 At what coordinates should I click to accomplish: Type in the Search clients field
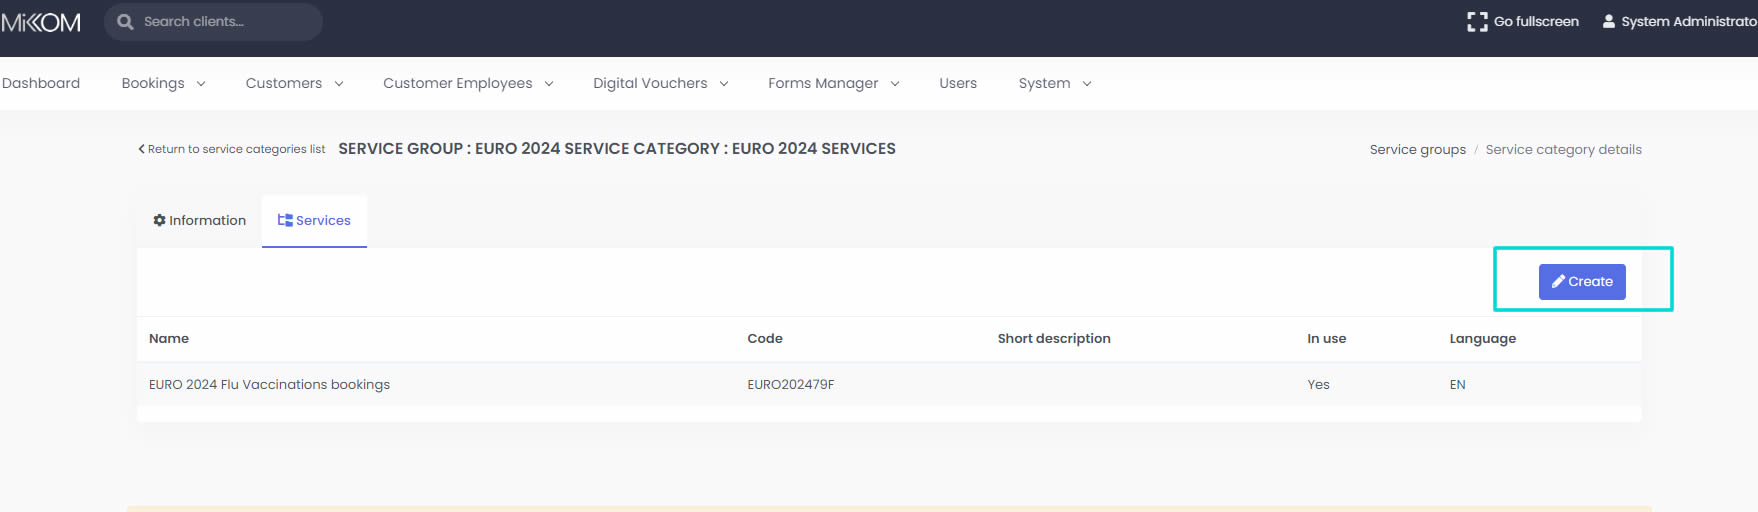tap(225, 22)
